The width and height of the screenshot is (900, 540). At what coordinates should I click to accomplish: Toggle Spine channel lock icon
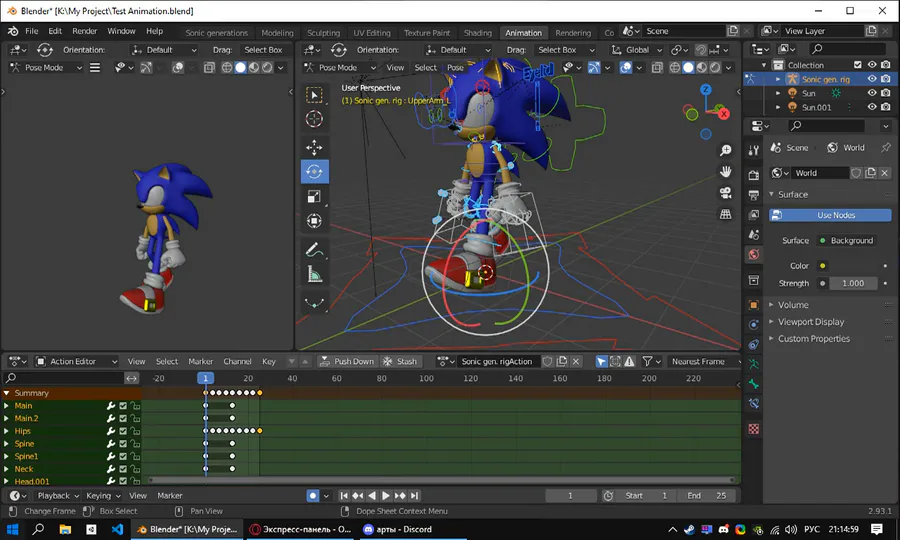(x=135, y=444)
